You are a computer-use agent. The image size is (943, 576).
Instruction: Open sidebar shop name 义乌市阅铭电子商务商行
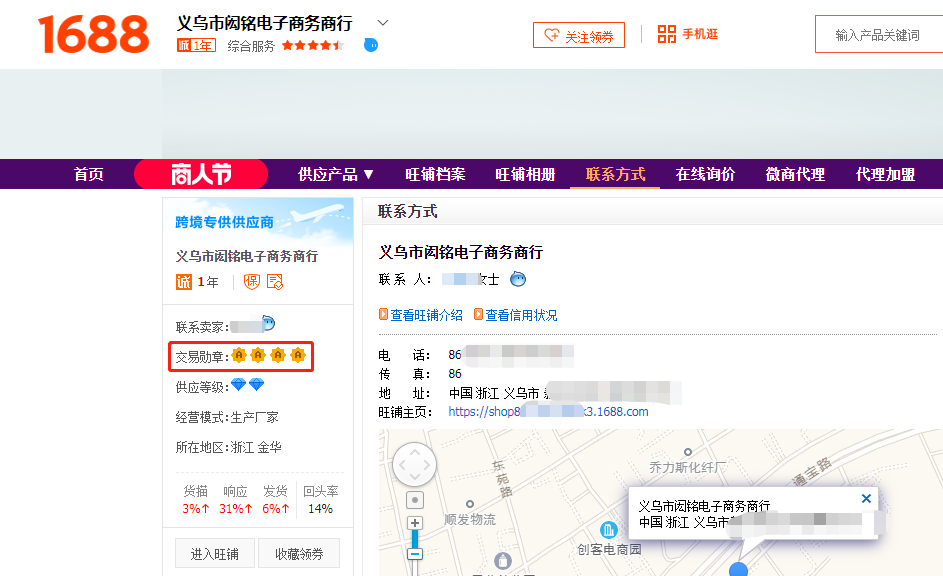click(x=247, y=256)
